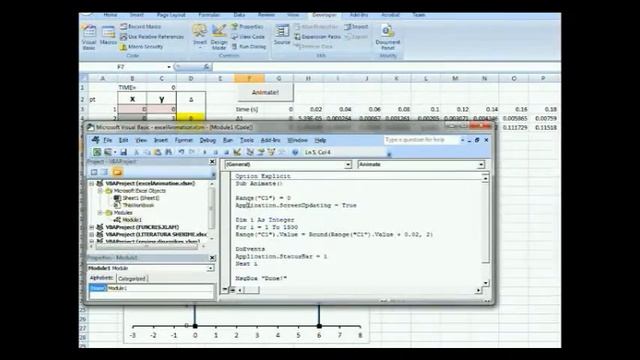Click the Insert UserForm toolbar icon
This screenshot has height=360, width=640.
click(x=108, y=152)
